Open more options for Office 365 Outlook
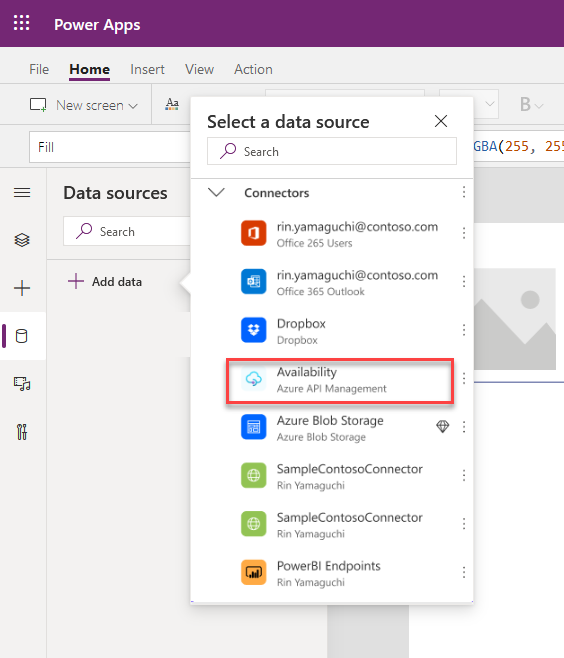This screenshot has height=658, width=564. coord(464,281)
